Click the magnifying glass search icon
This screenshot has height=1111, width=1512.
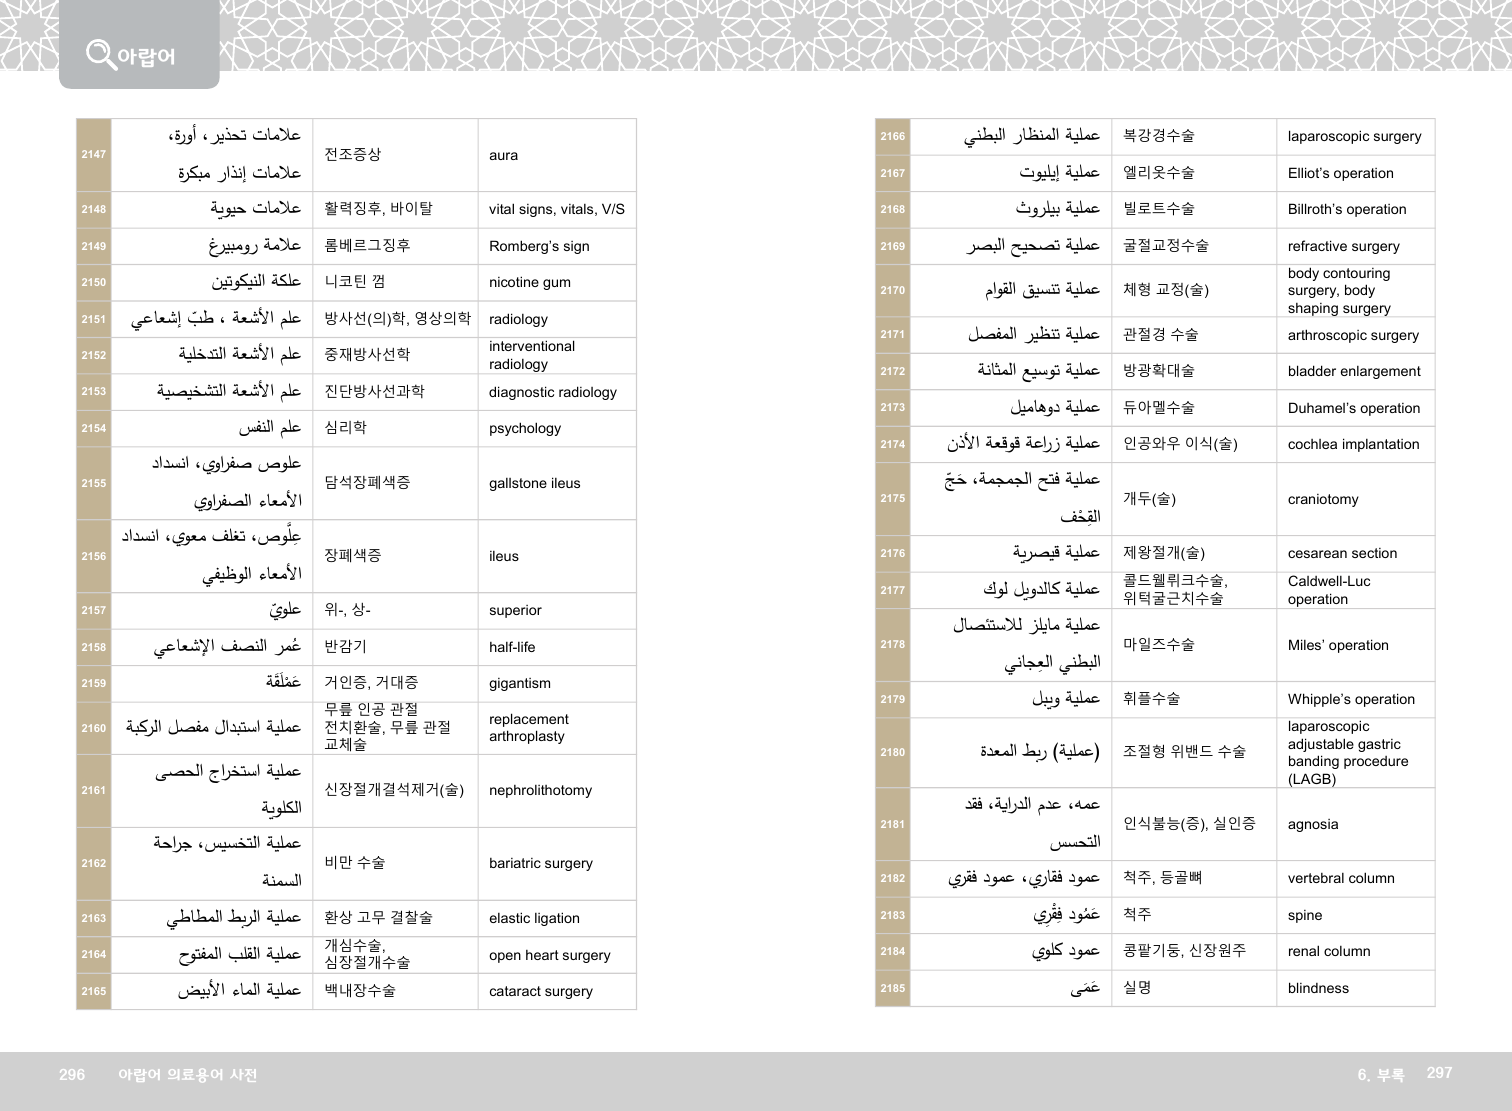coord(100,54)
